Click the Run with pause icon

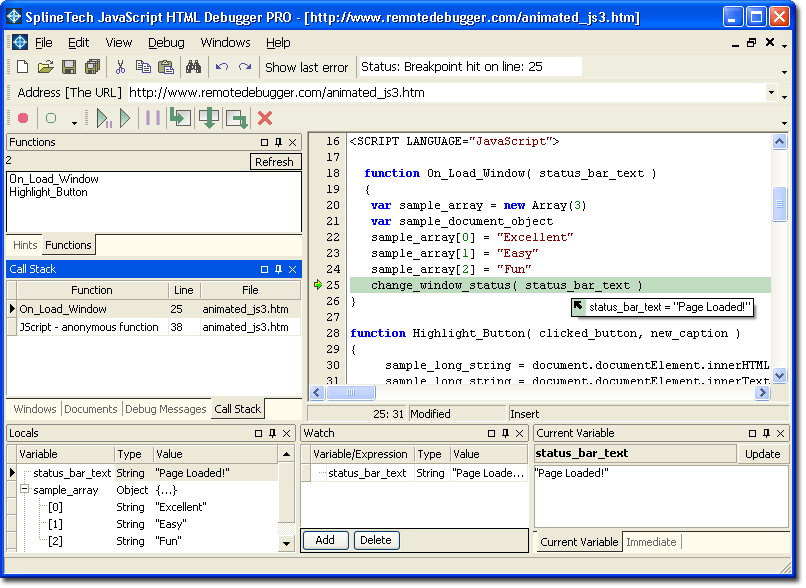(104, 118)
